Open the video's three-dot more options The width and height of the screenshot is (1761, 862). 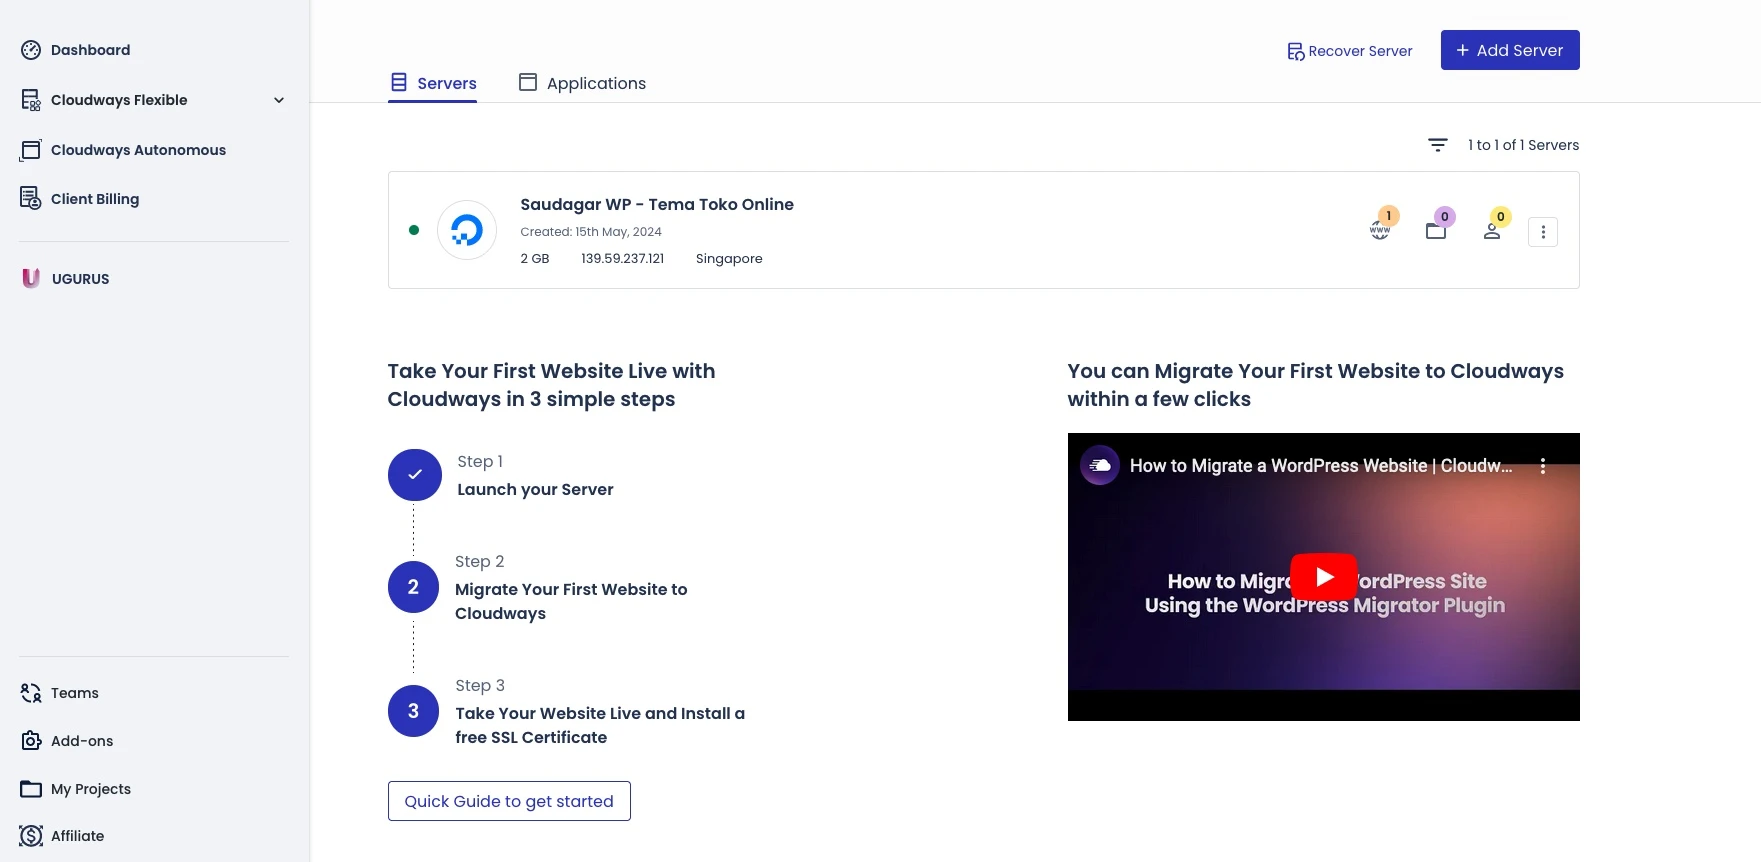coord(1543,466)
